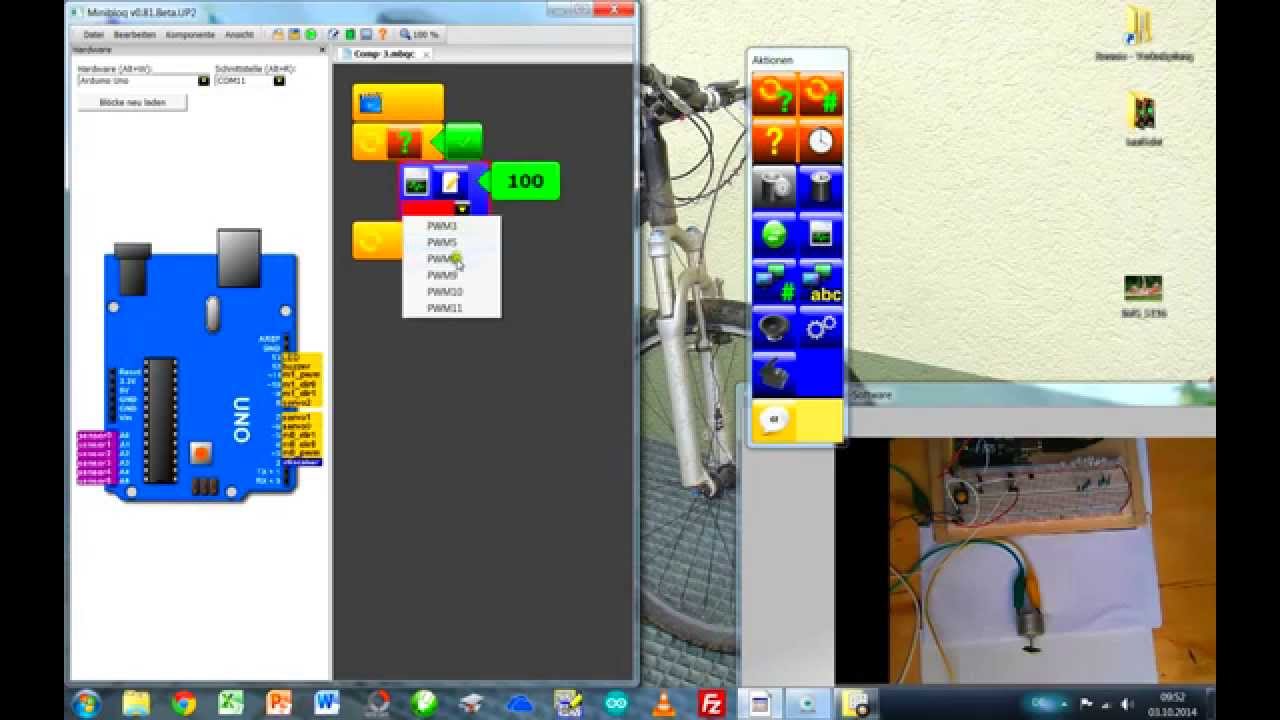The image size is (1280, 720).
Task: Expand the Schnittstelle COM port dropdown
Action: (279, 80)
